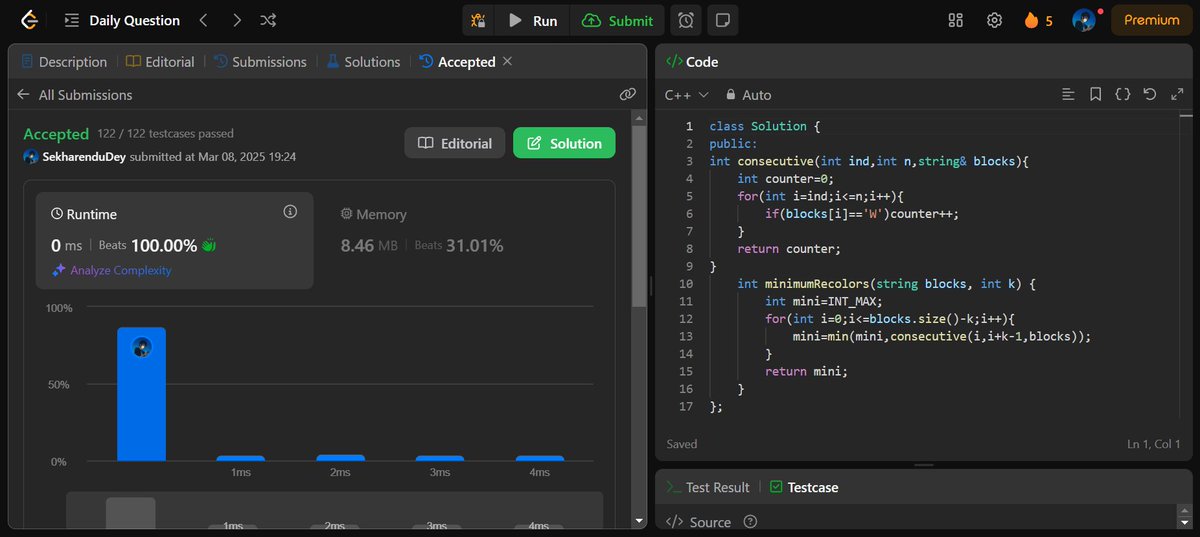Switch to the Description tab

tap(64, 62)
